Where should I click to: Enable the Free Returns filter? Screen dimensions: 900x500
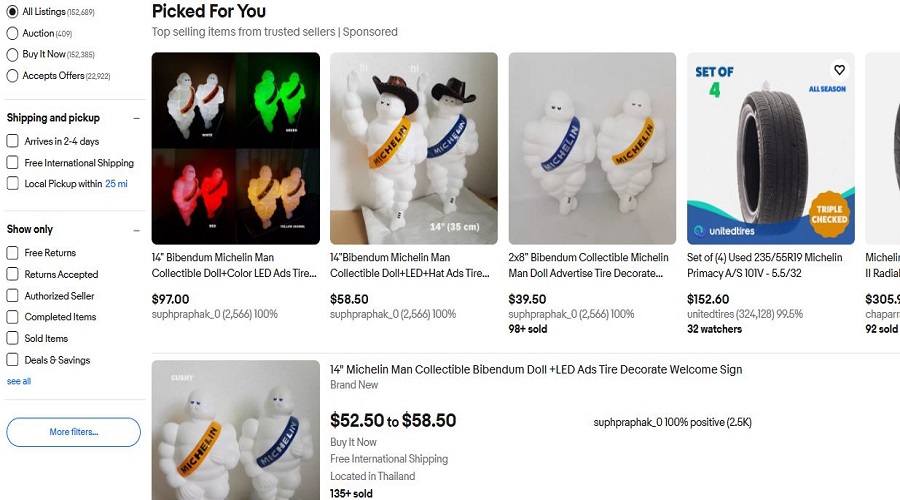pos(13,253)
